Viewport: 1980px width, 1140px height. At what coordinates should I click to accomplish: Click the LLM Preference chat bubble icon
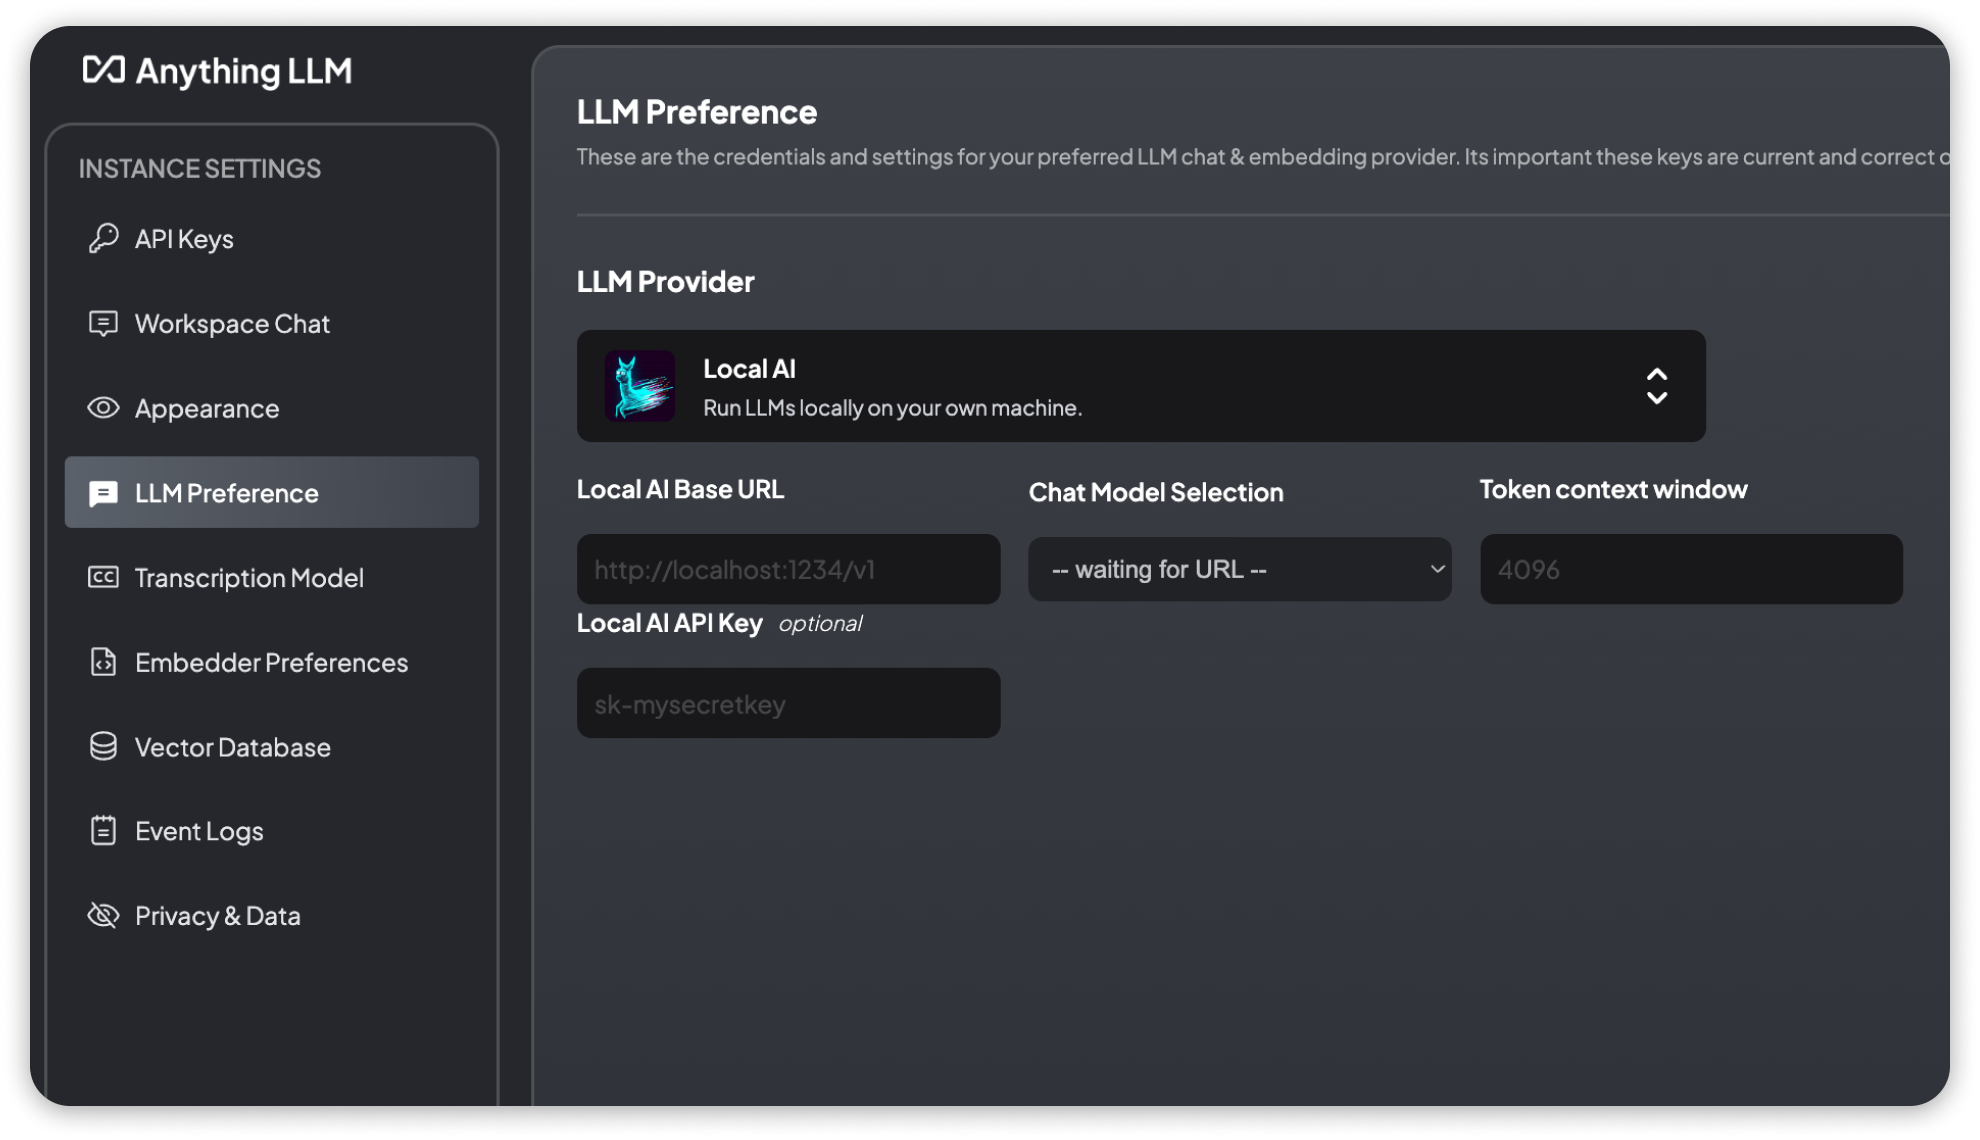coord(103,493)
